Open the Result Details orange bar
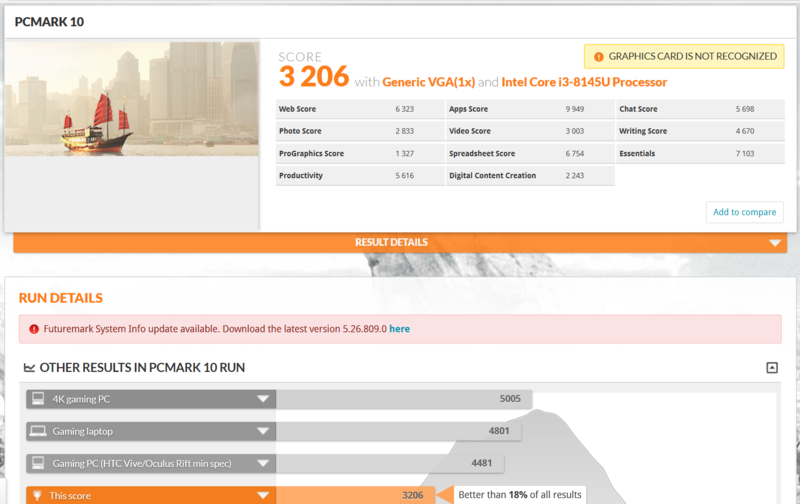The image size is (800, 504). tap(400, 242)
